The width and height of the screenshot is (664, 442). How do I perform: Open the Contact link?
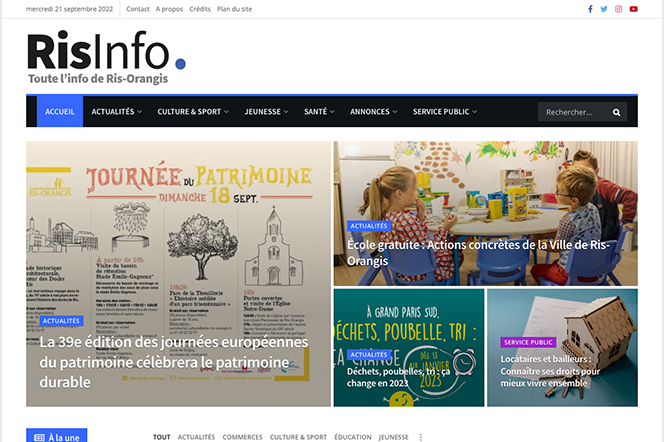click(x=138, y=9)
